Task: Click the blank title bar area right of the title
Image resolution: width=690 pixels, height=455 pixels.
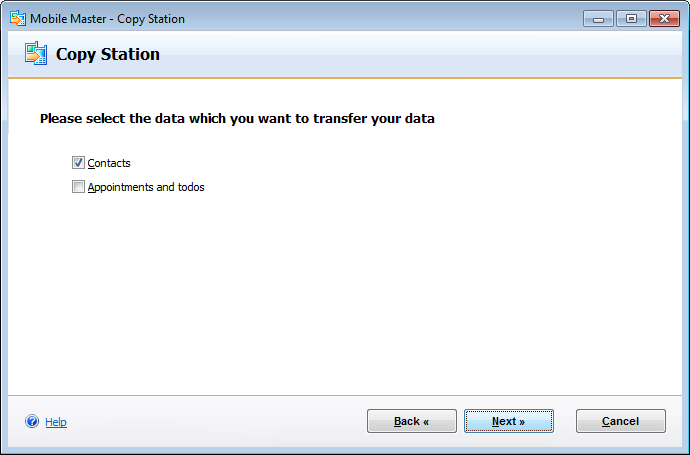Action: point(380,18)
